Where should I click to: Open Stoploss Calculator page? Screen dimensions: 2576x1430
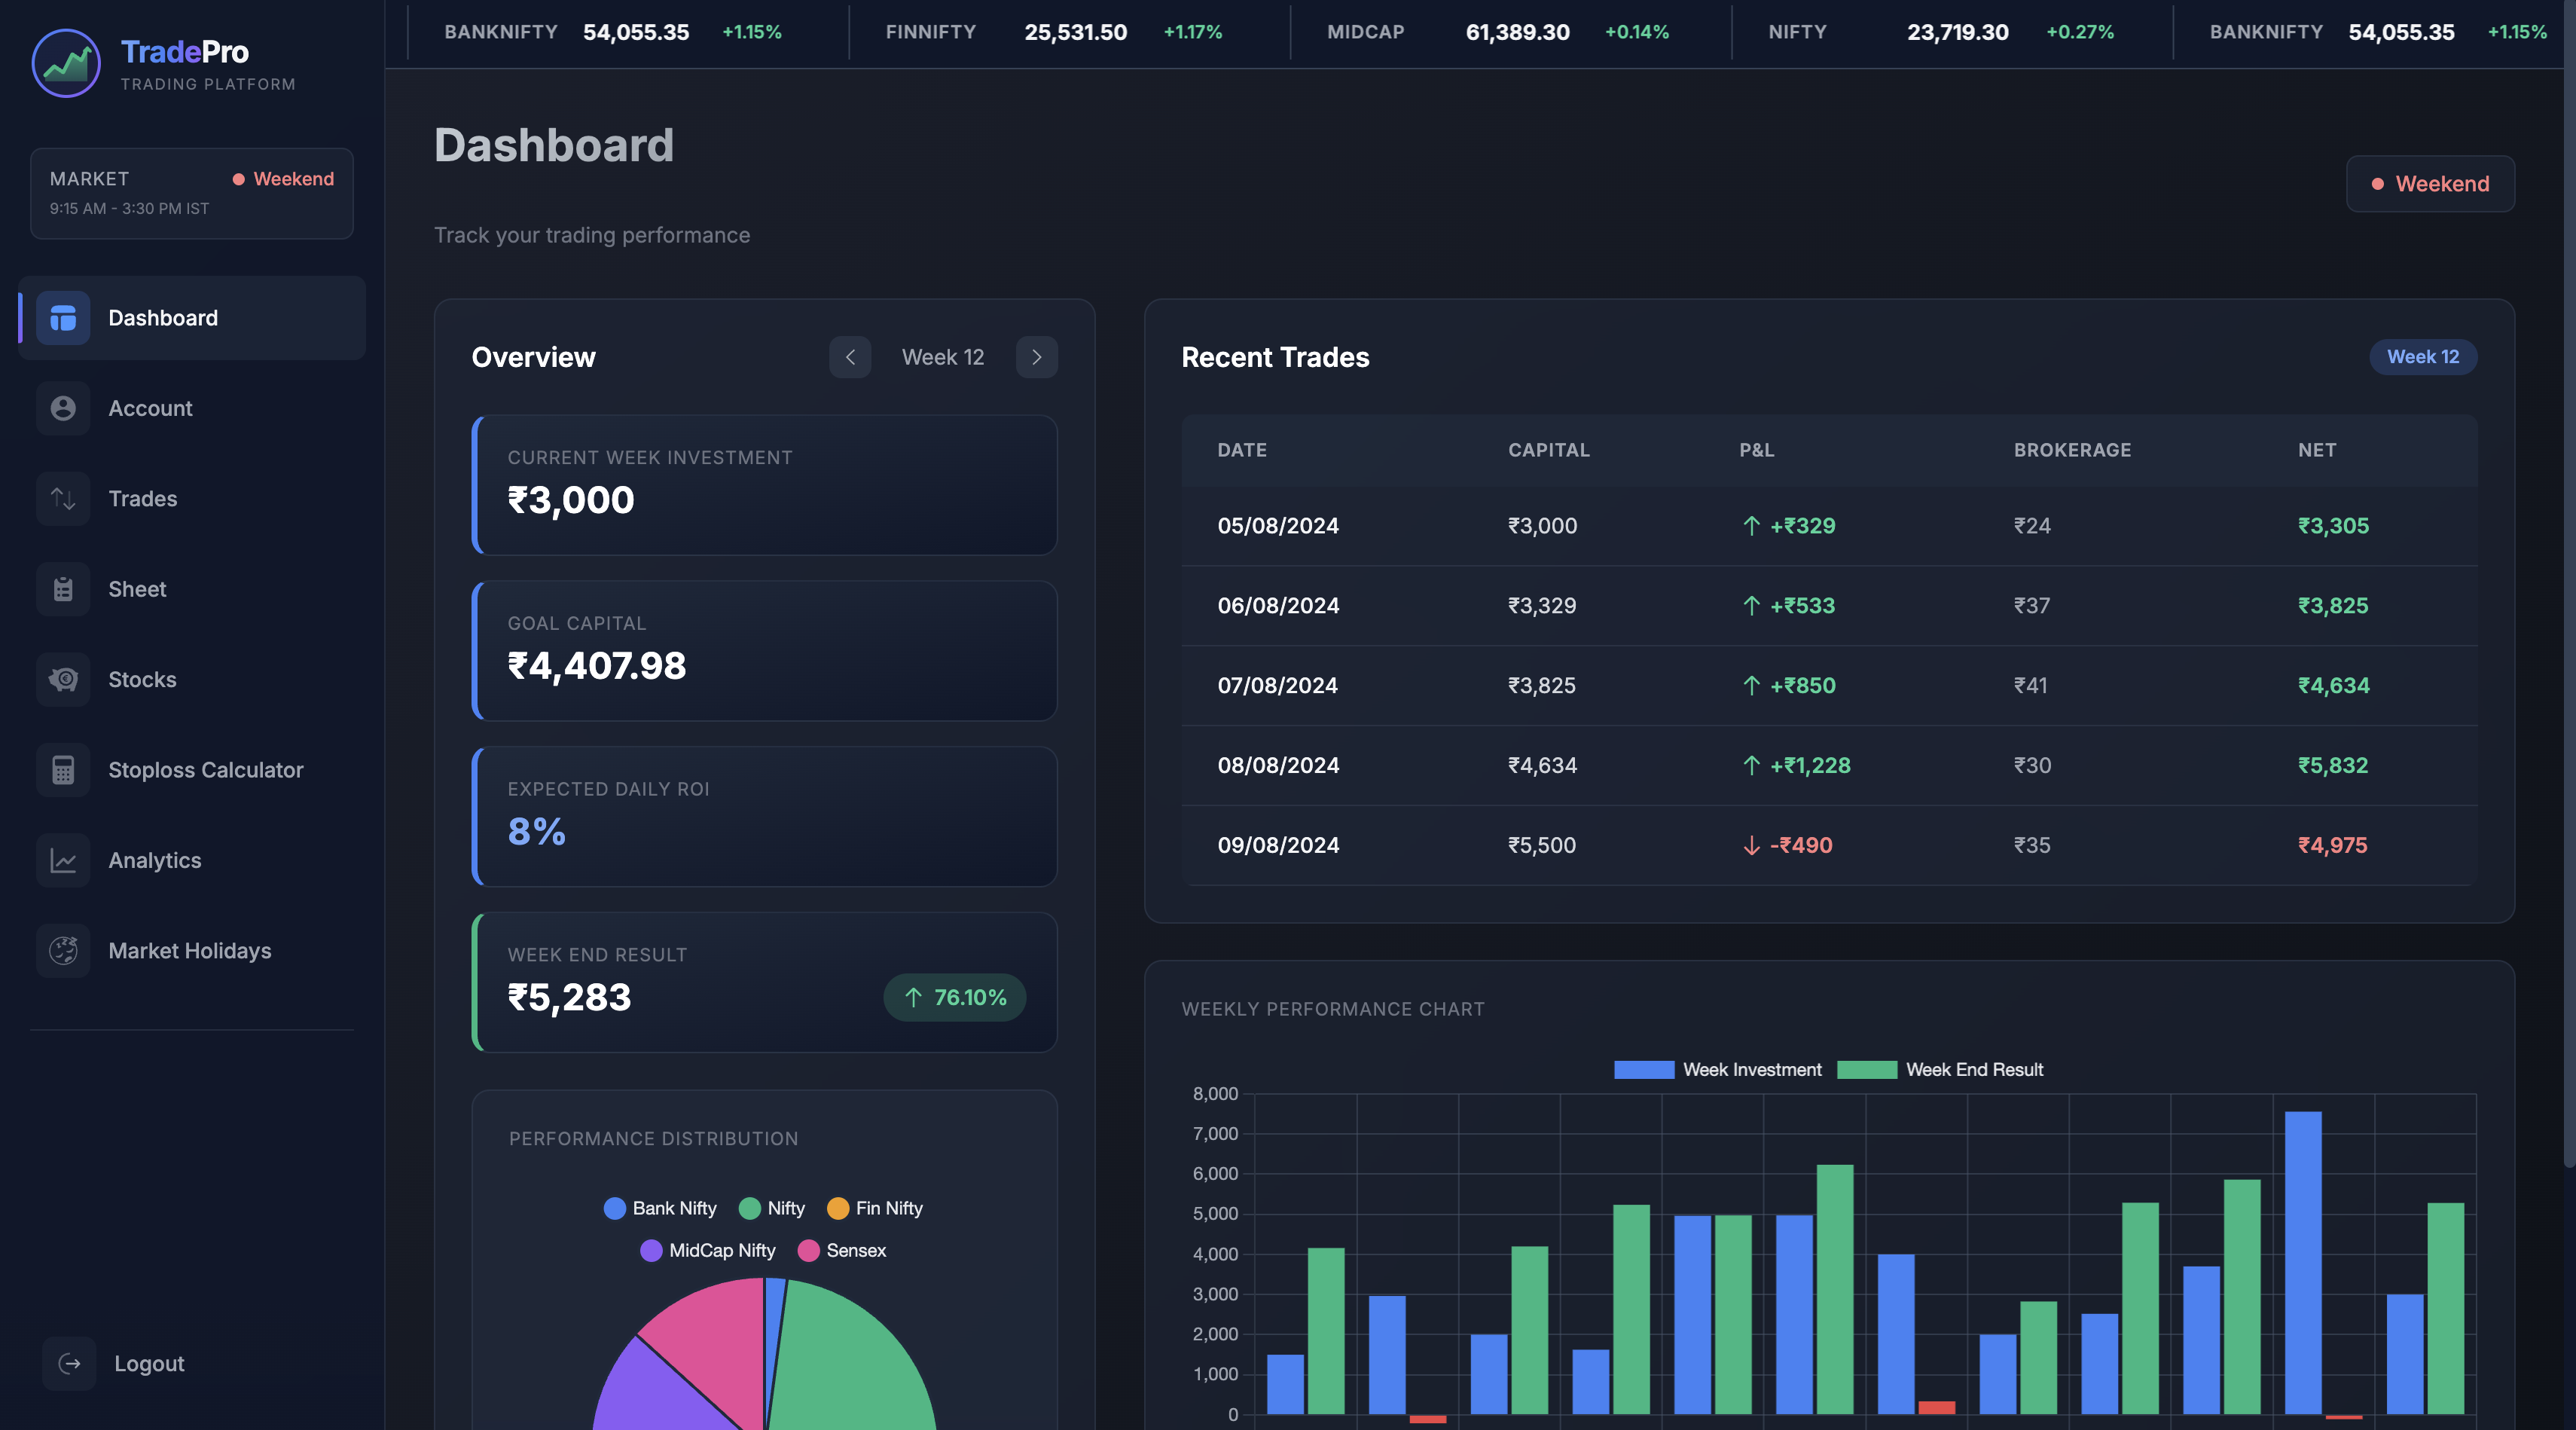pyautogui.click(x=192, y=770)
